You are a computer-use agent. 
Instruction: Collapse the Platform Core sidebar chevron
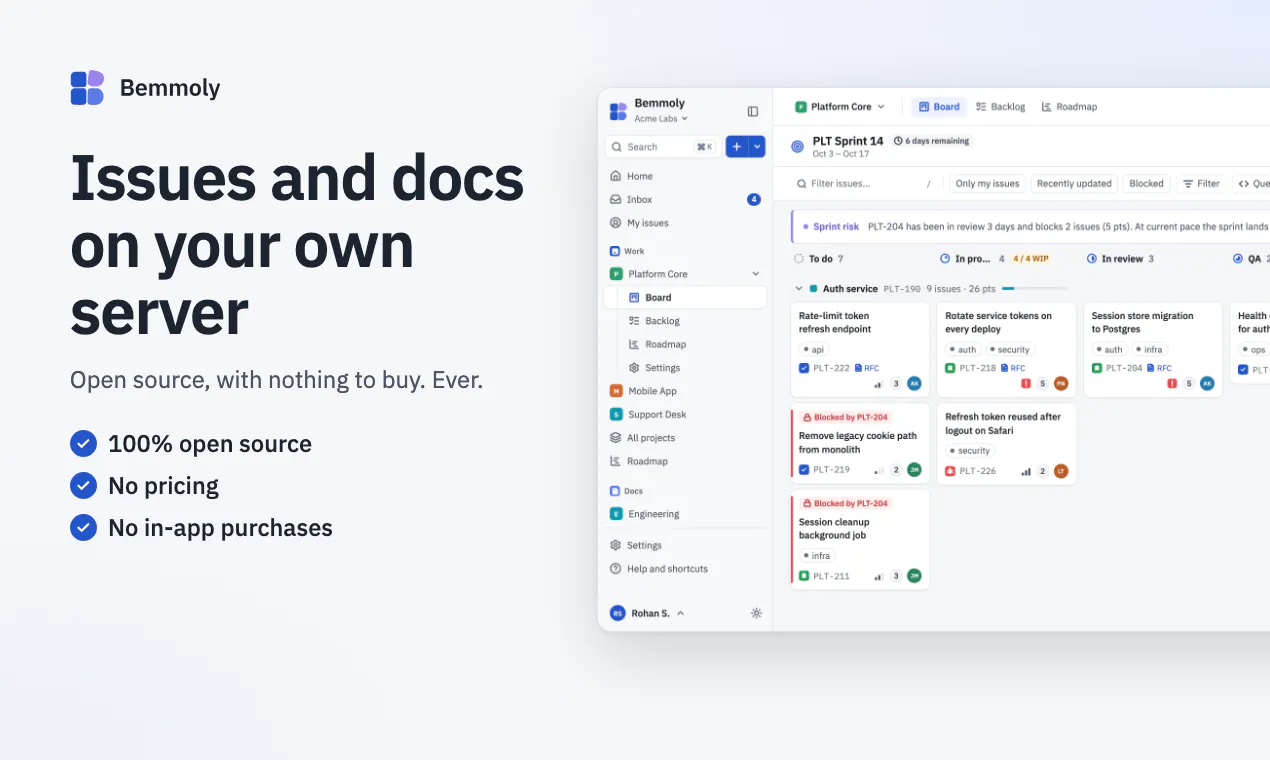756,274
